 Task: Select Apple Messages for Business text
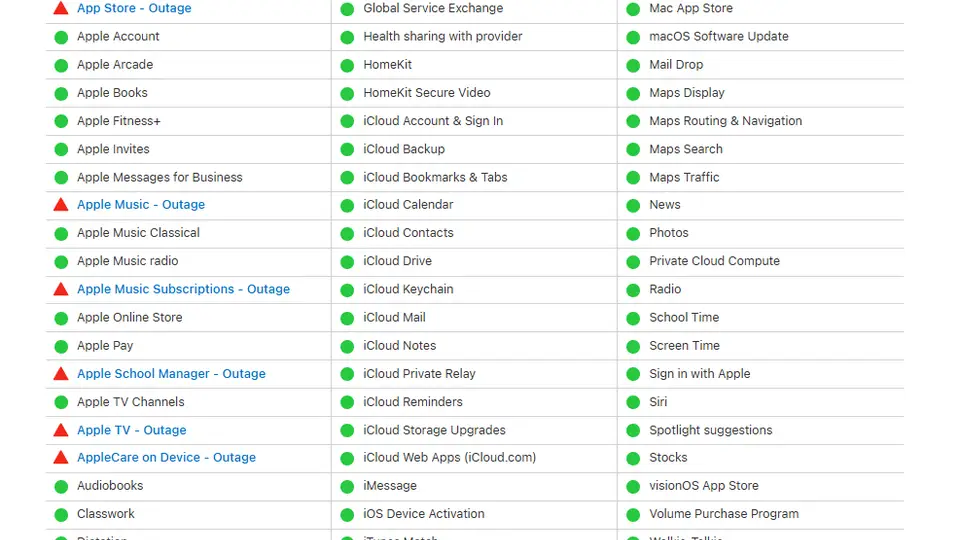coord(160,177)
